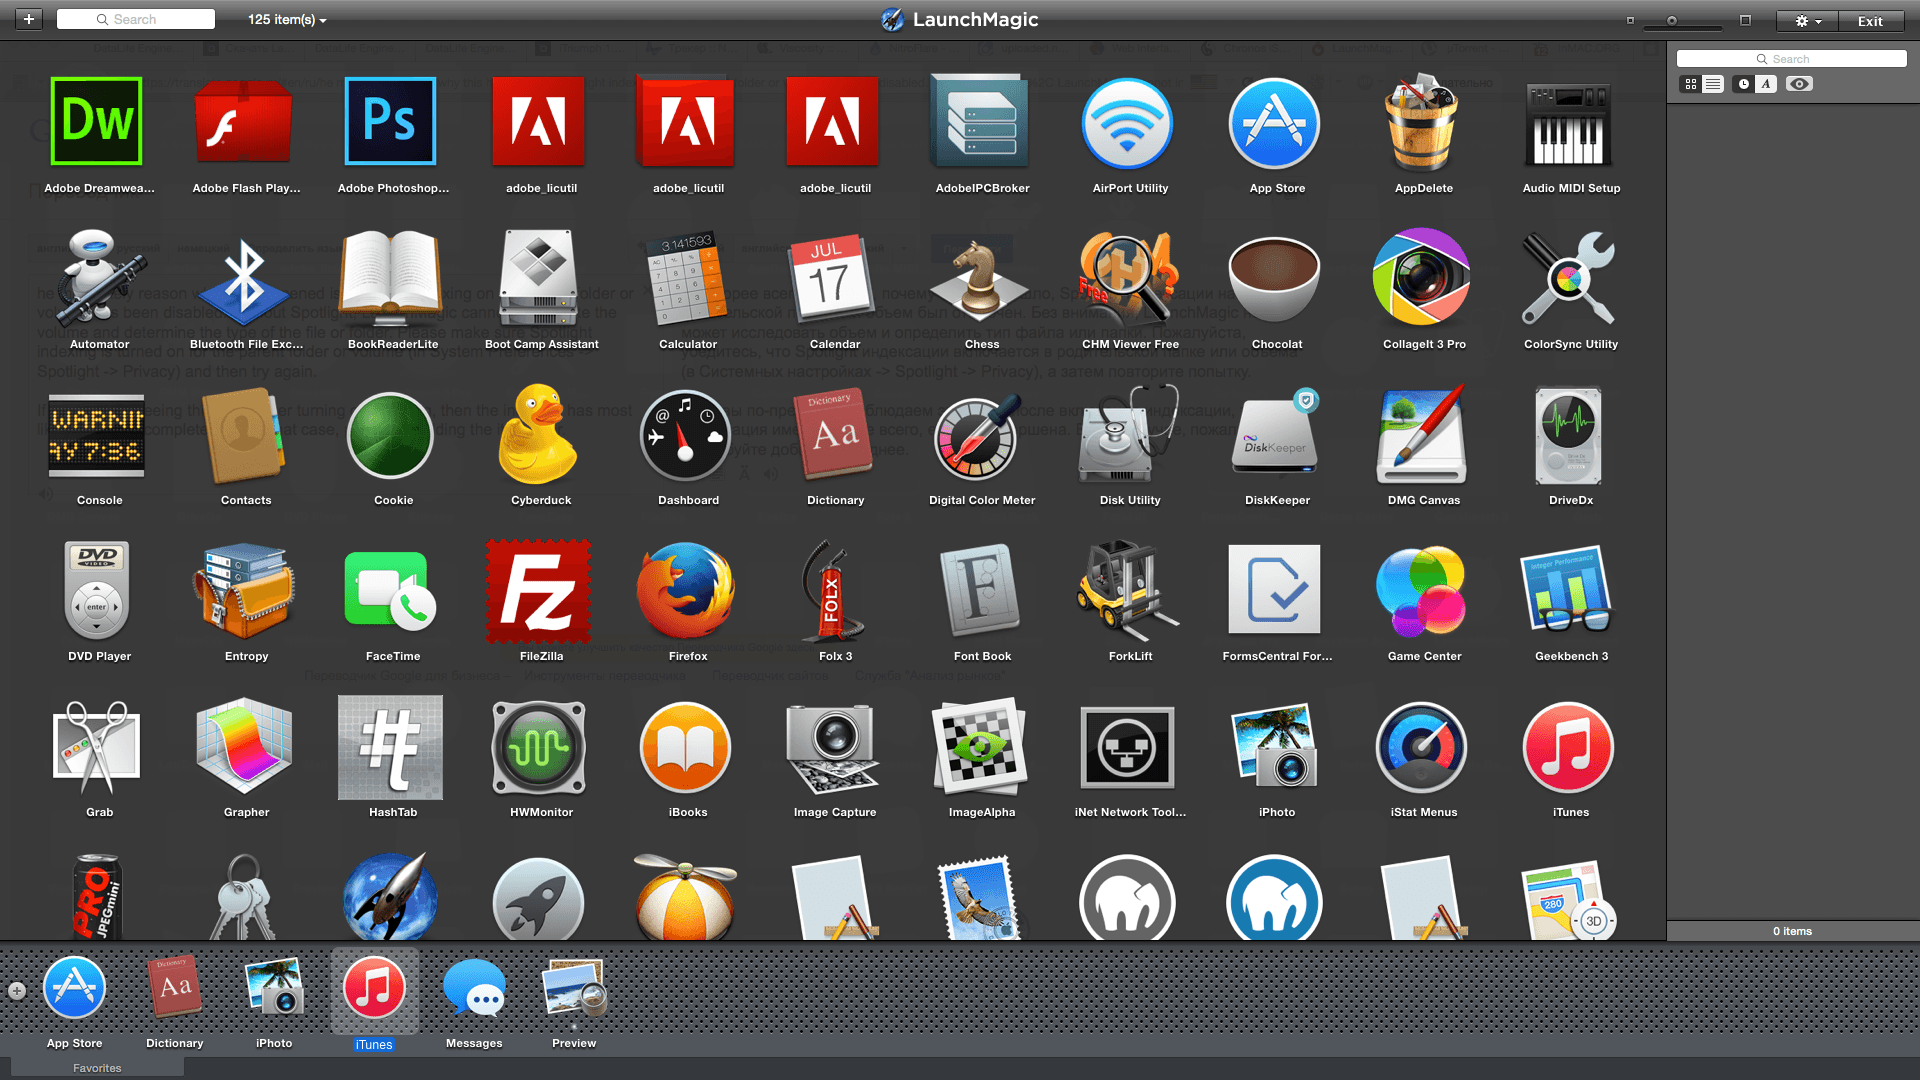This screenshot has width=1920, height=1080.
Task: Click the plus button in the Favorites bar
Action: [17, 991]
